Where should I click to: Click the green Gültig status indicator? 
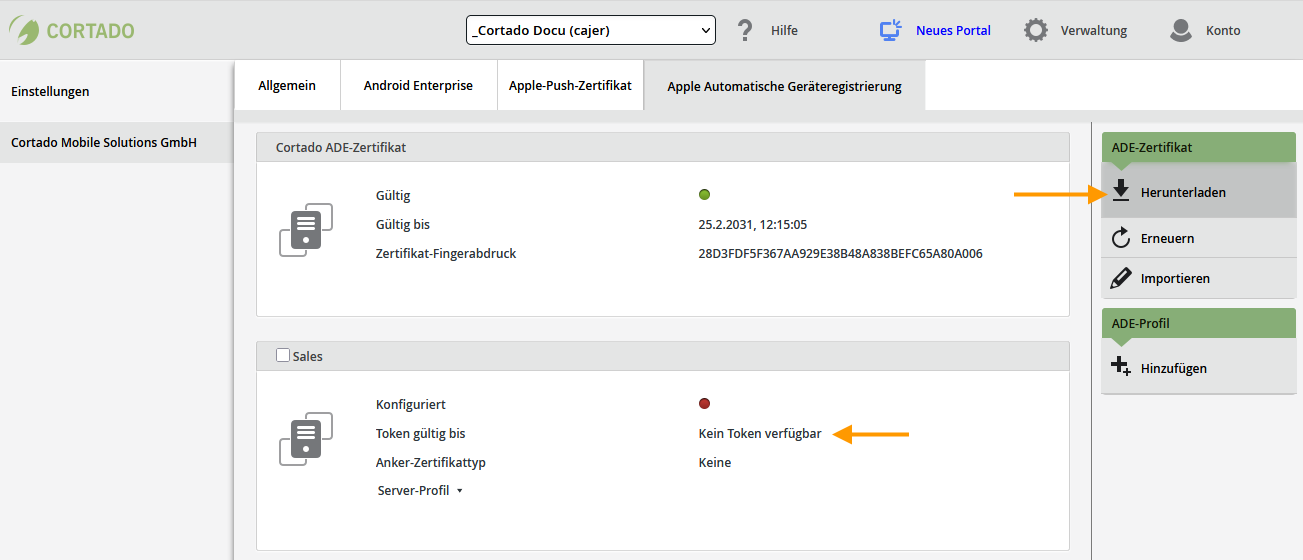pyautogui.click(x=704, y=194)
